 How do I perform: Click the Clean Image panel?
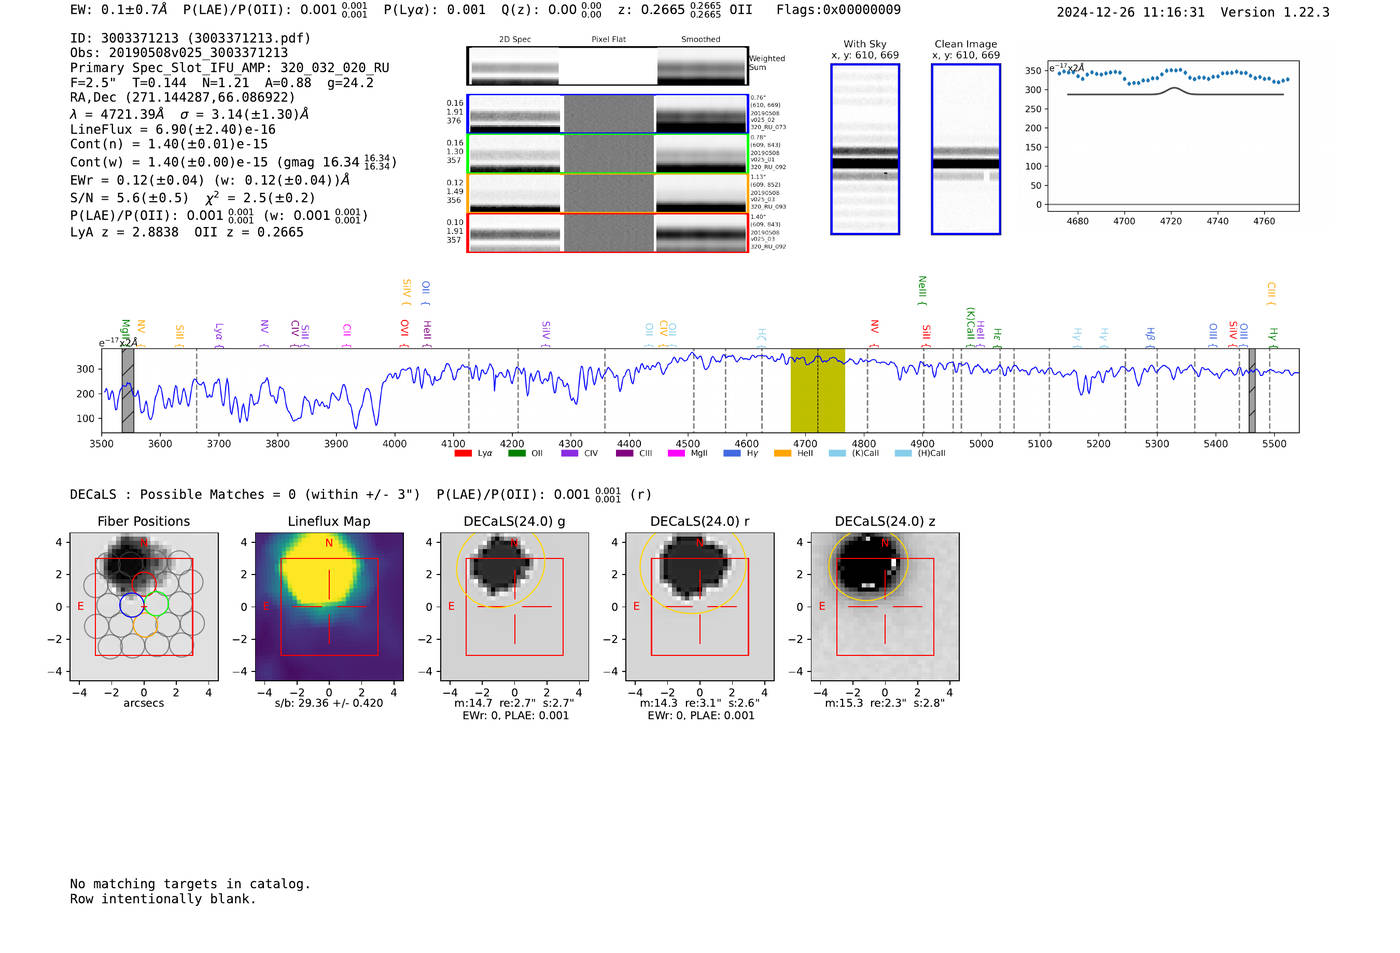pyautogui.click(x=966, y=150)
